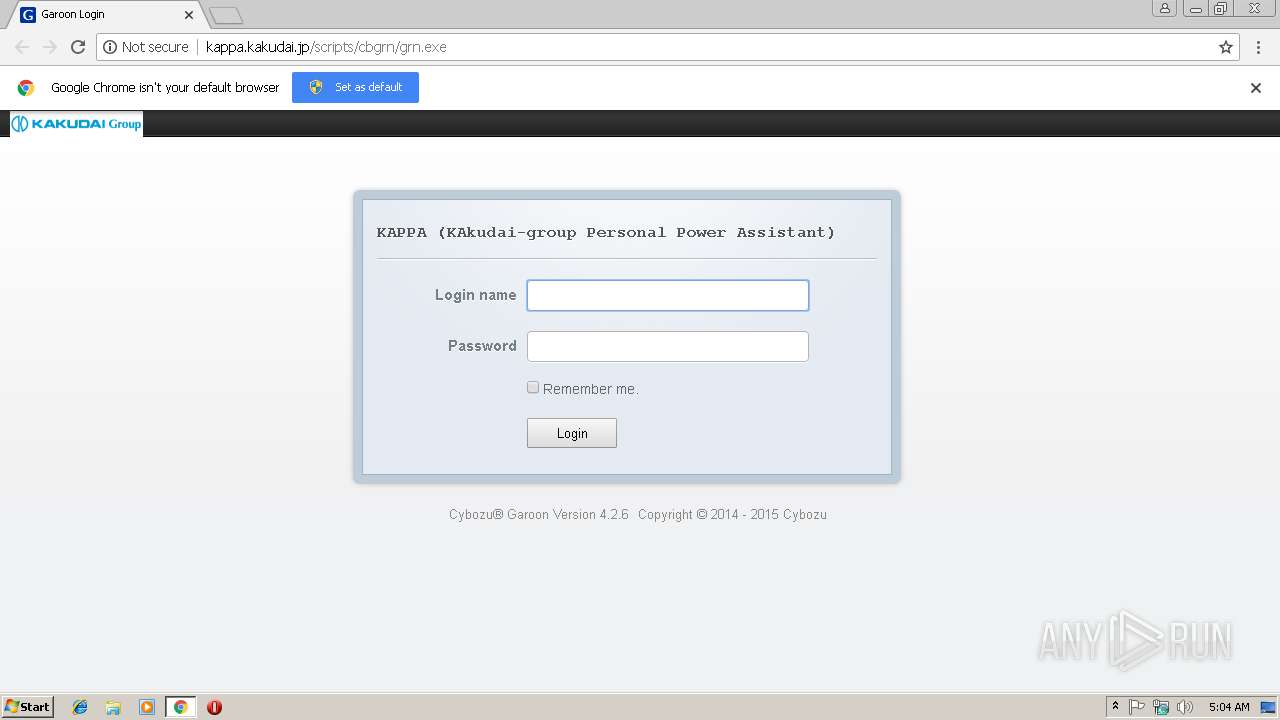1280x720 pixels.
Task: Dismiss the default browser notification bar
Action: 1256,88
